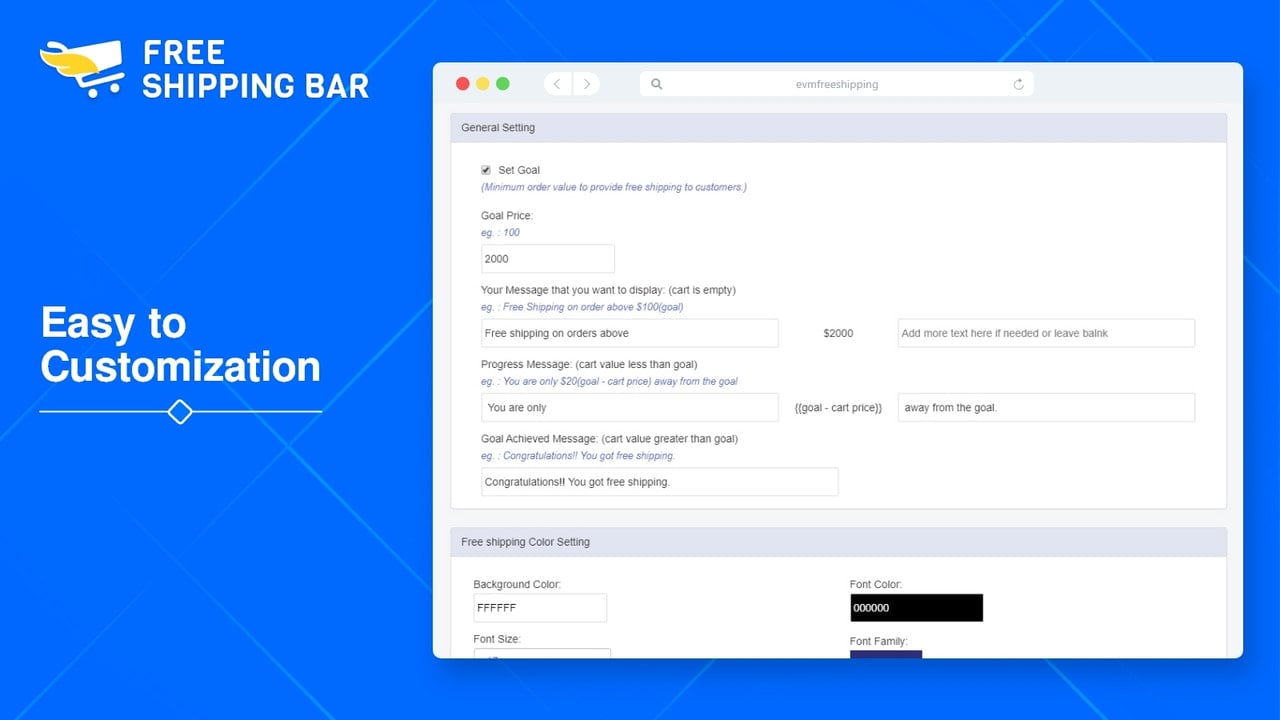Open the Font Size dropdown
This screenshot has height=720, width=1280.
(542, 653)
